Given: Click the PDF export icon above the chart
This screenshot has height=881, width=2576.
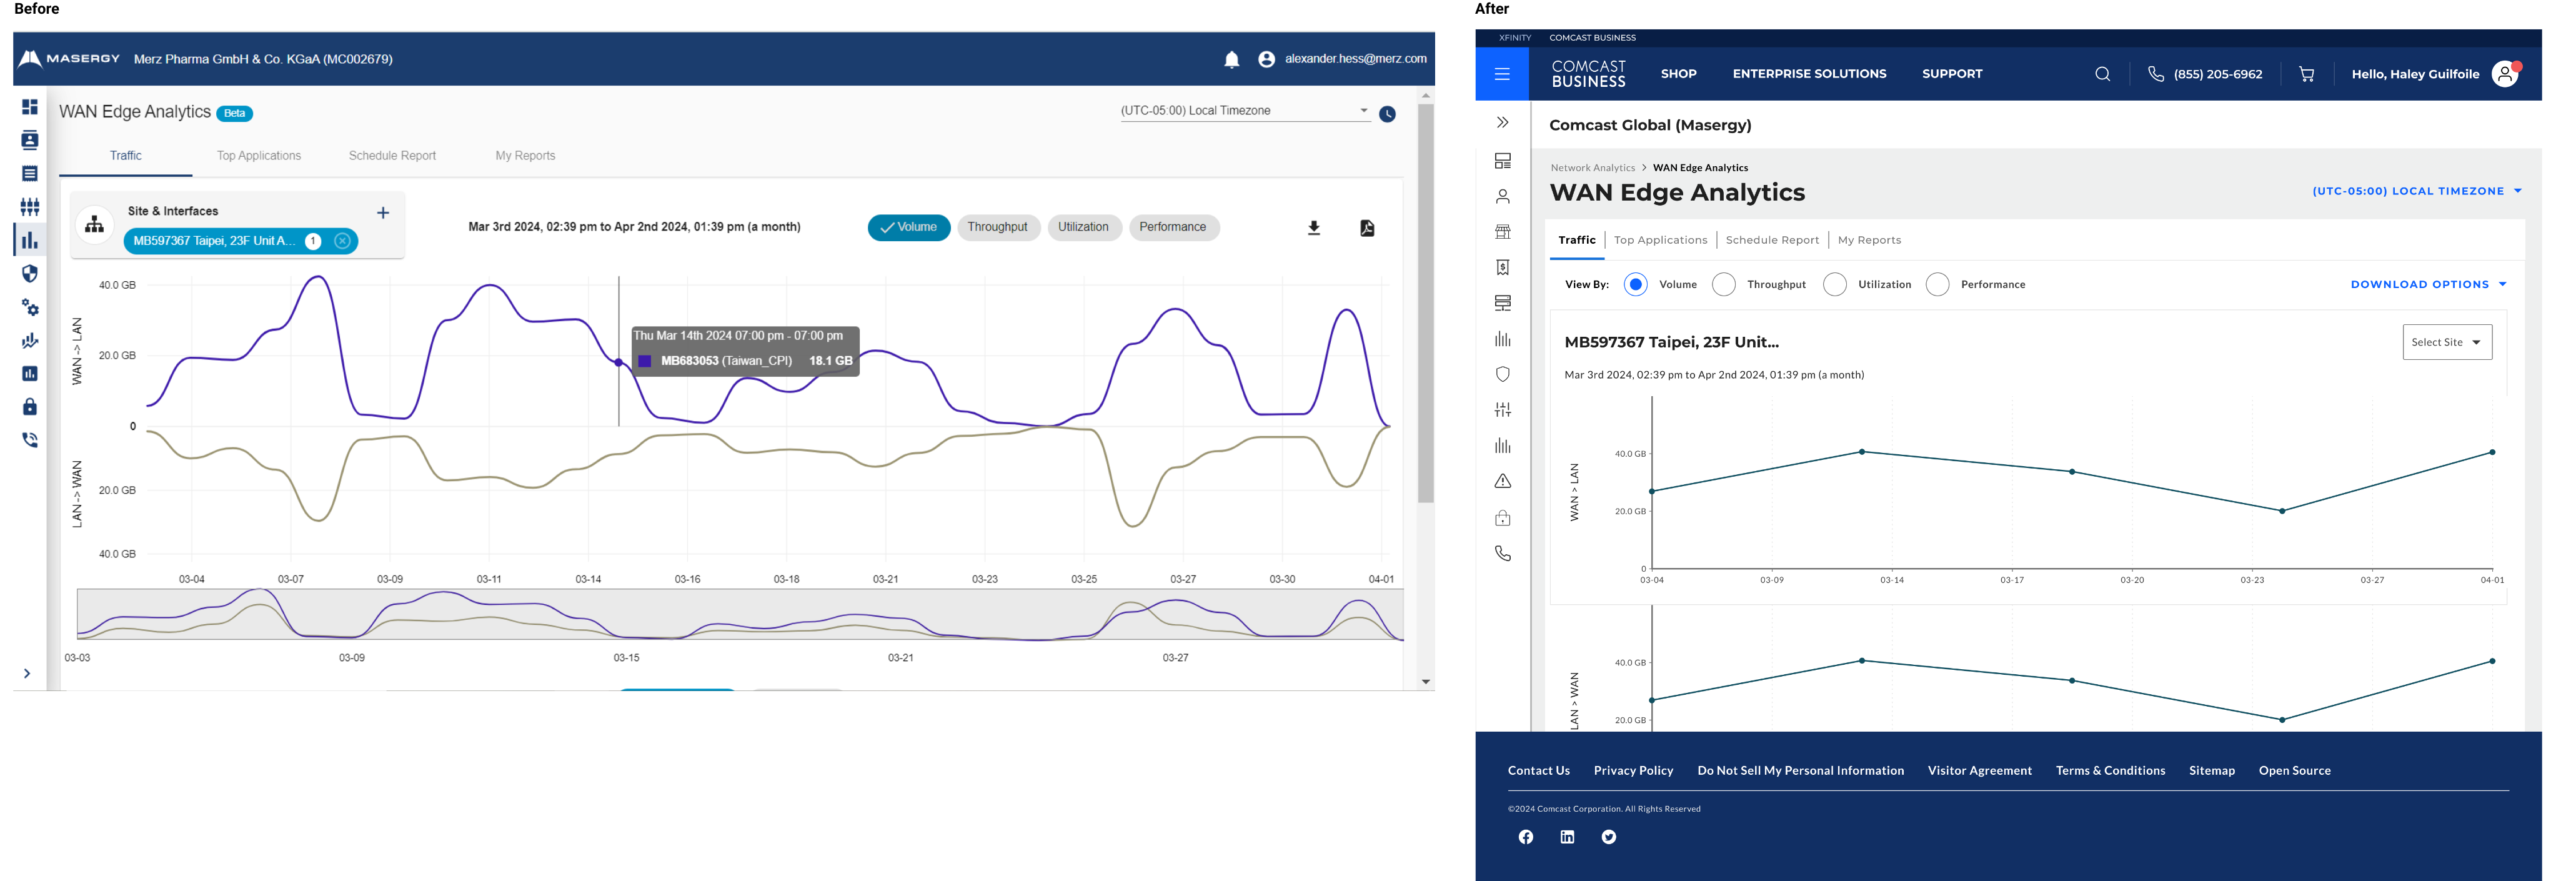Looking at the screenshot, I should [x=1367, y=228].
